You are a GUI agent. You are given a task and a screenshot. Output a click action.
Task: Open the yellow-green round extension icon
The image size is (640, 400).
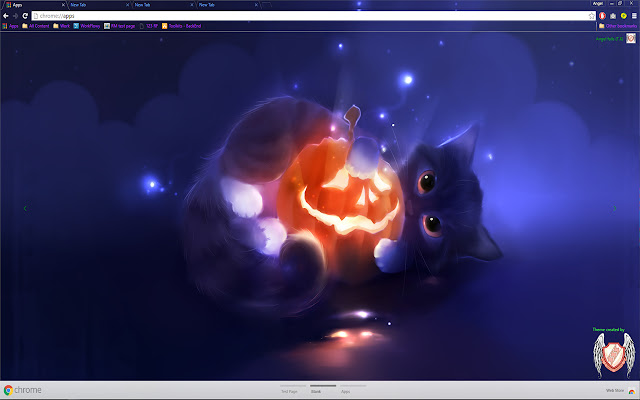624,16
